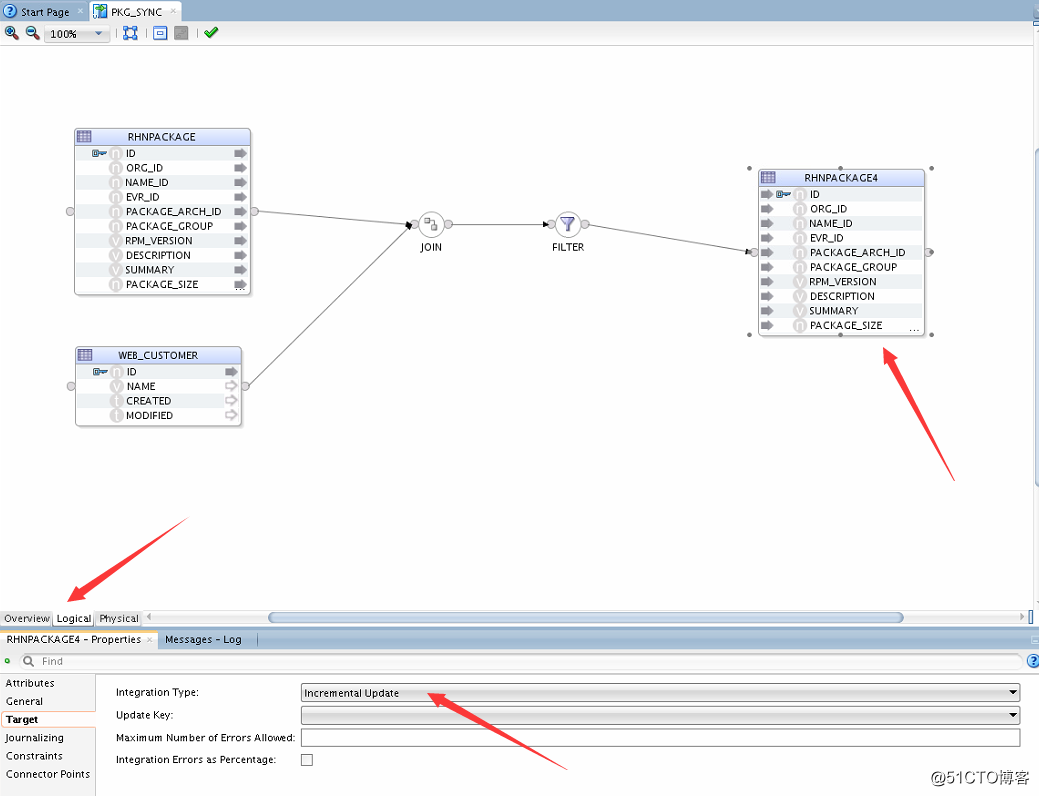
Task: Click the search magnifier icon in Find
Action: 28,661
